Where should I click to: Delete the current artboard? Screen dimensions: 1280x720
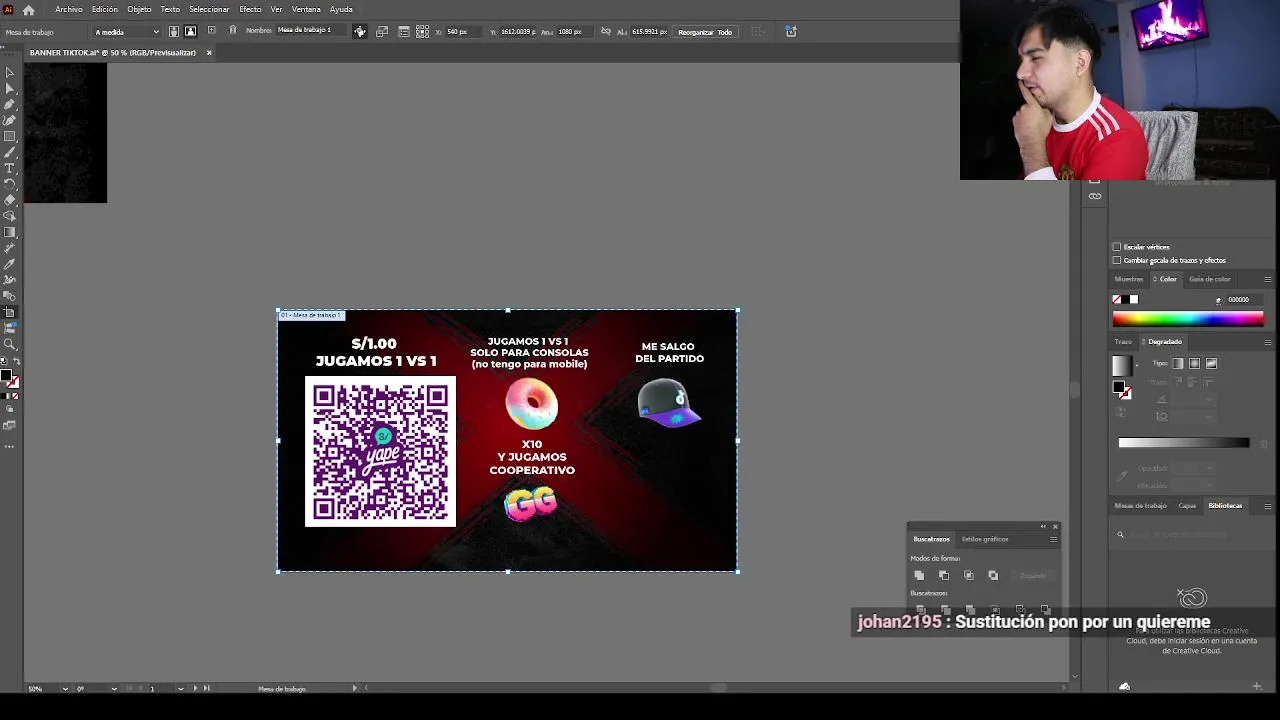coord(233,31)
